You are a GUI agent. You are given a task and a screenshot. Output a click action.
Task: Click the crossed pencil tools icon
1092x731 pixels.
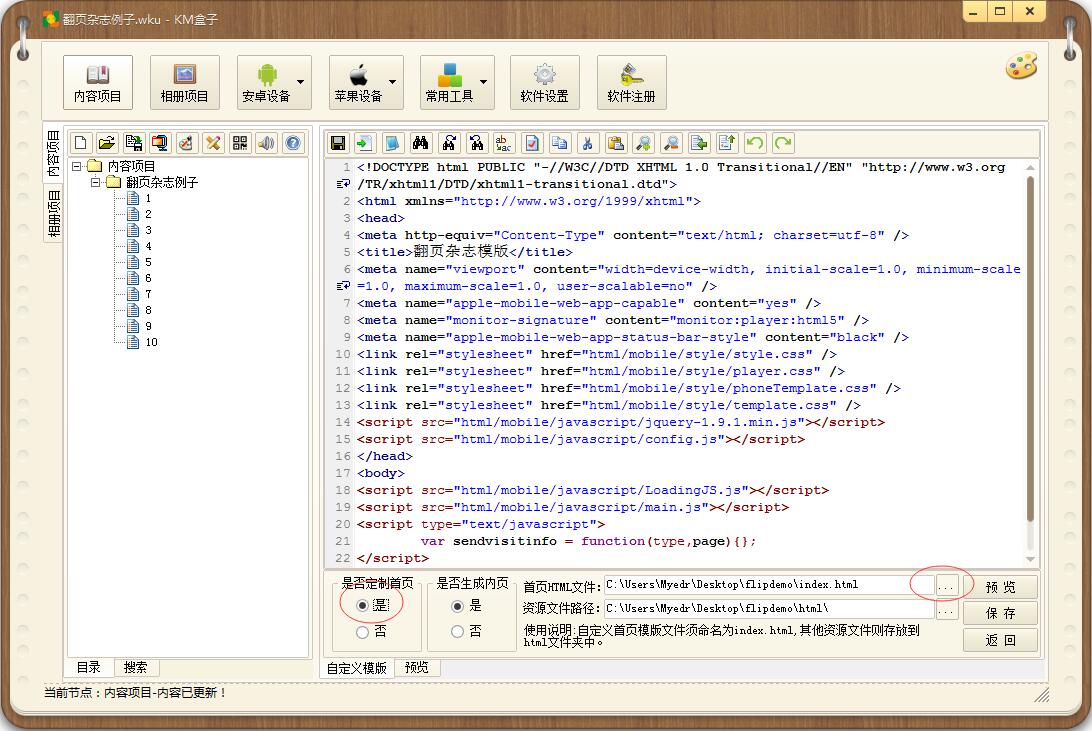click(213, 143)
